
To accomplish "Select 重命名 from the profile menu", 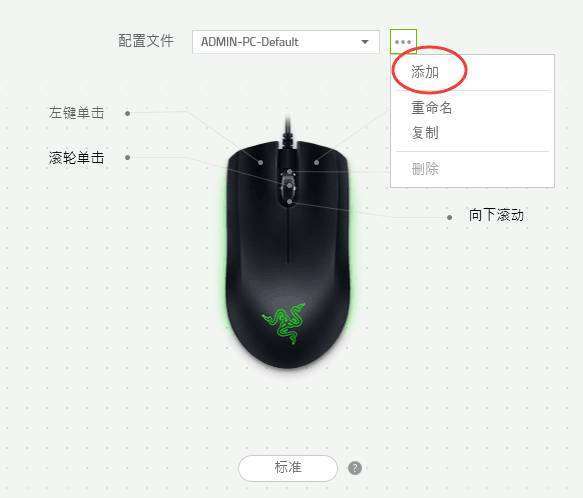I will click(x=431, y=107).
